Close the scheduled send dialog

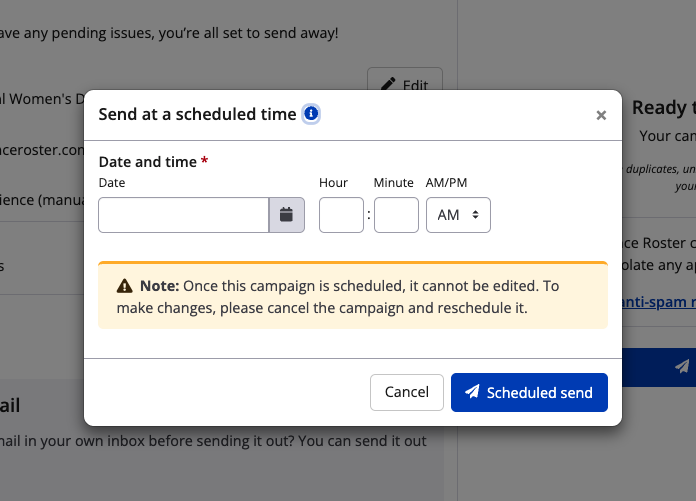[601, 115]
